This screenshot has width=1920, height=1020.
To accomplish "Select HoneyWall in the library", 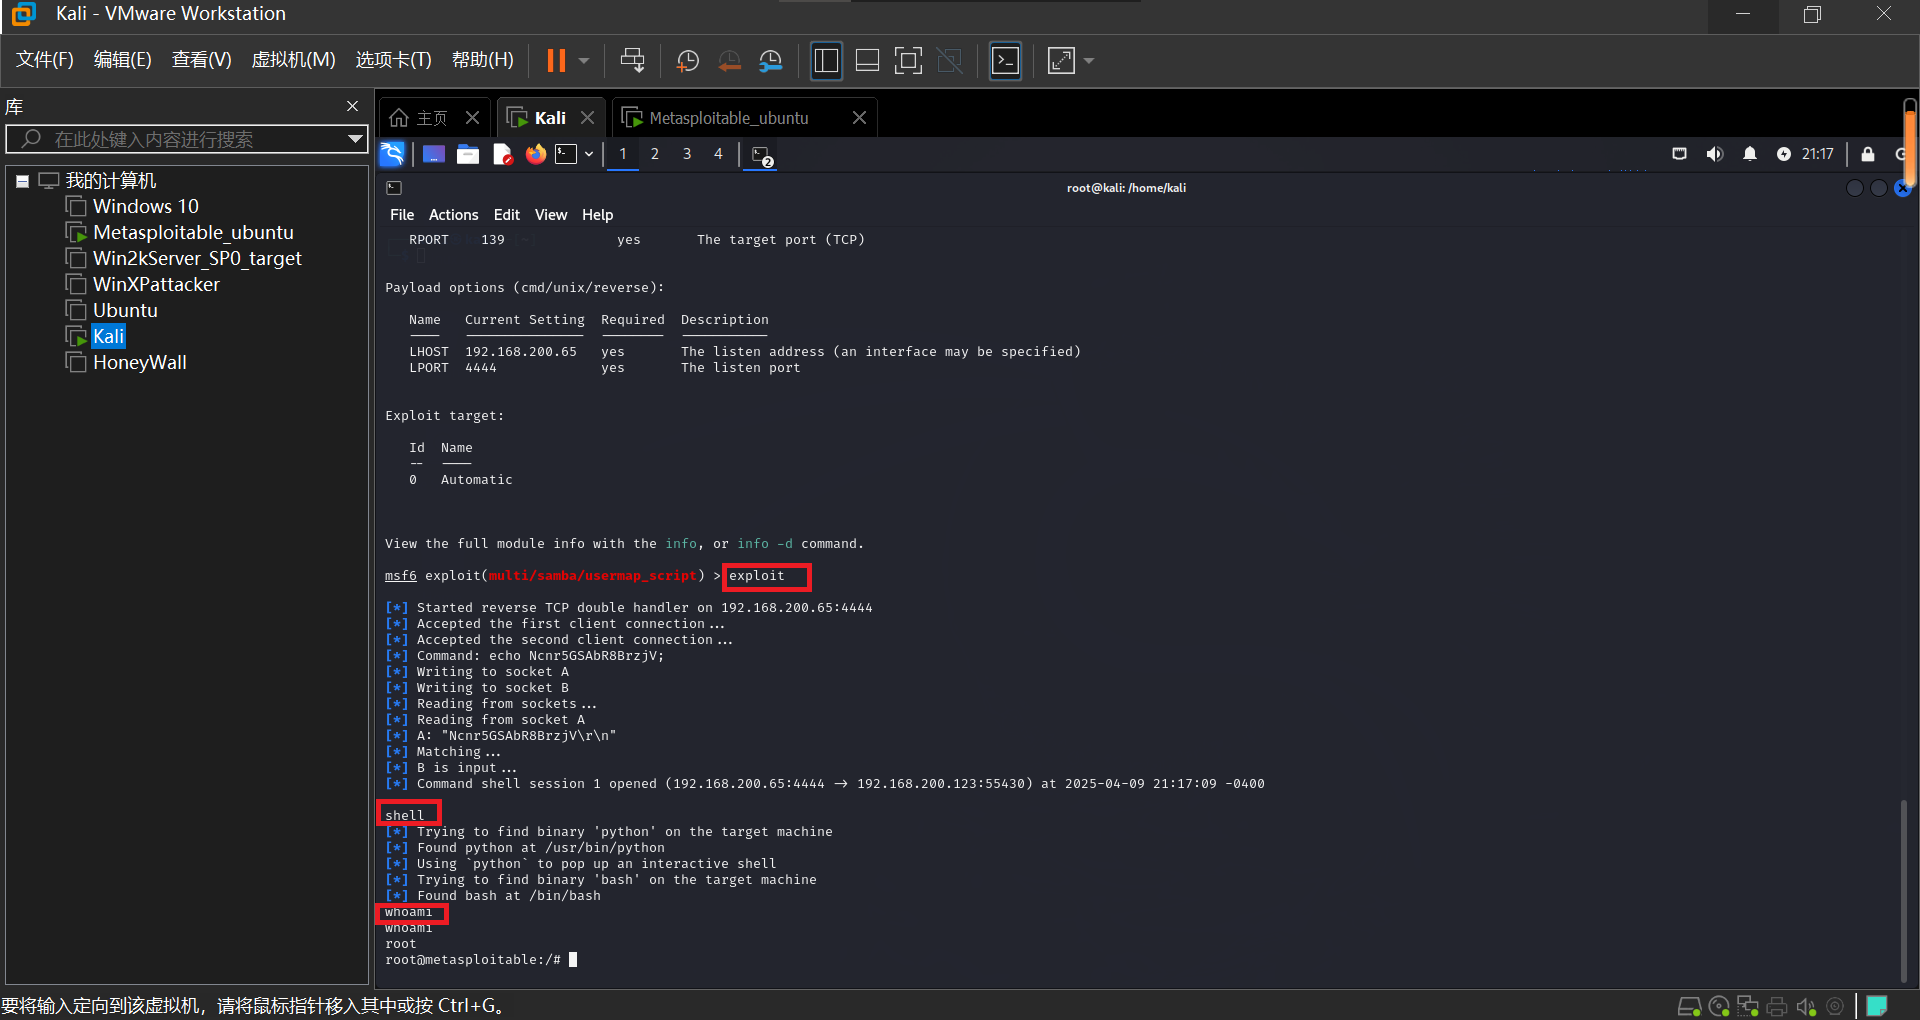I will [x=140, y=362].
